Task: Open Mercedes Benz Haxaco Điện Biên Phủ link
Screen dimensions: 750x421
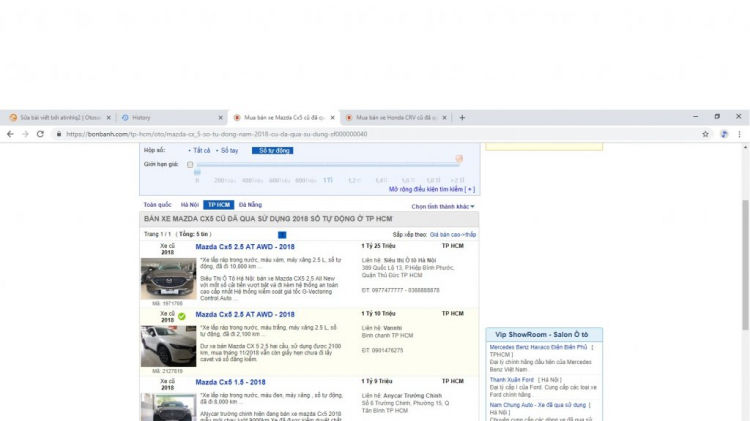Action: (x=538, y=347)
